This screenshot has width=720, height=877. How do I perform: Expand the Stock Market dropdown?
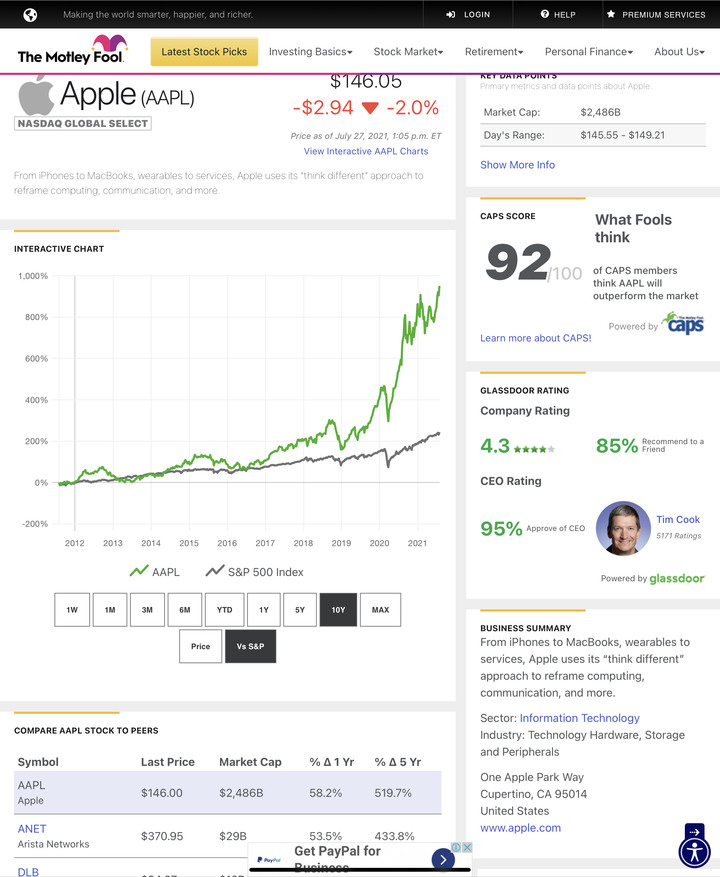pos(408,52)
